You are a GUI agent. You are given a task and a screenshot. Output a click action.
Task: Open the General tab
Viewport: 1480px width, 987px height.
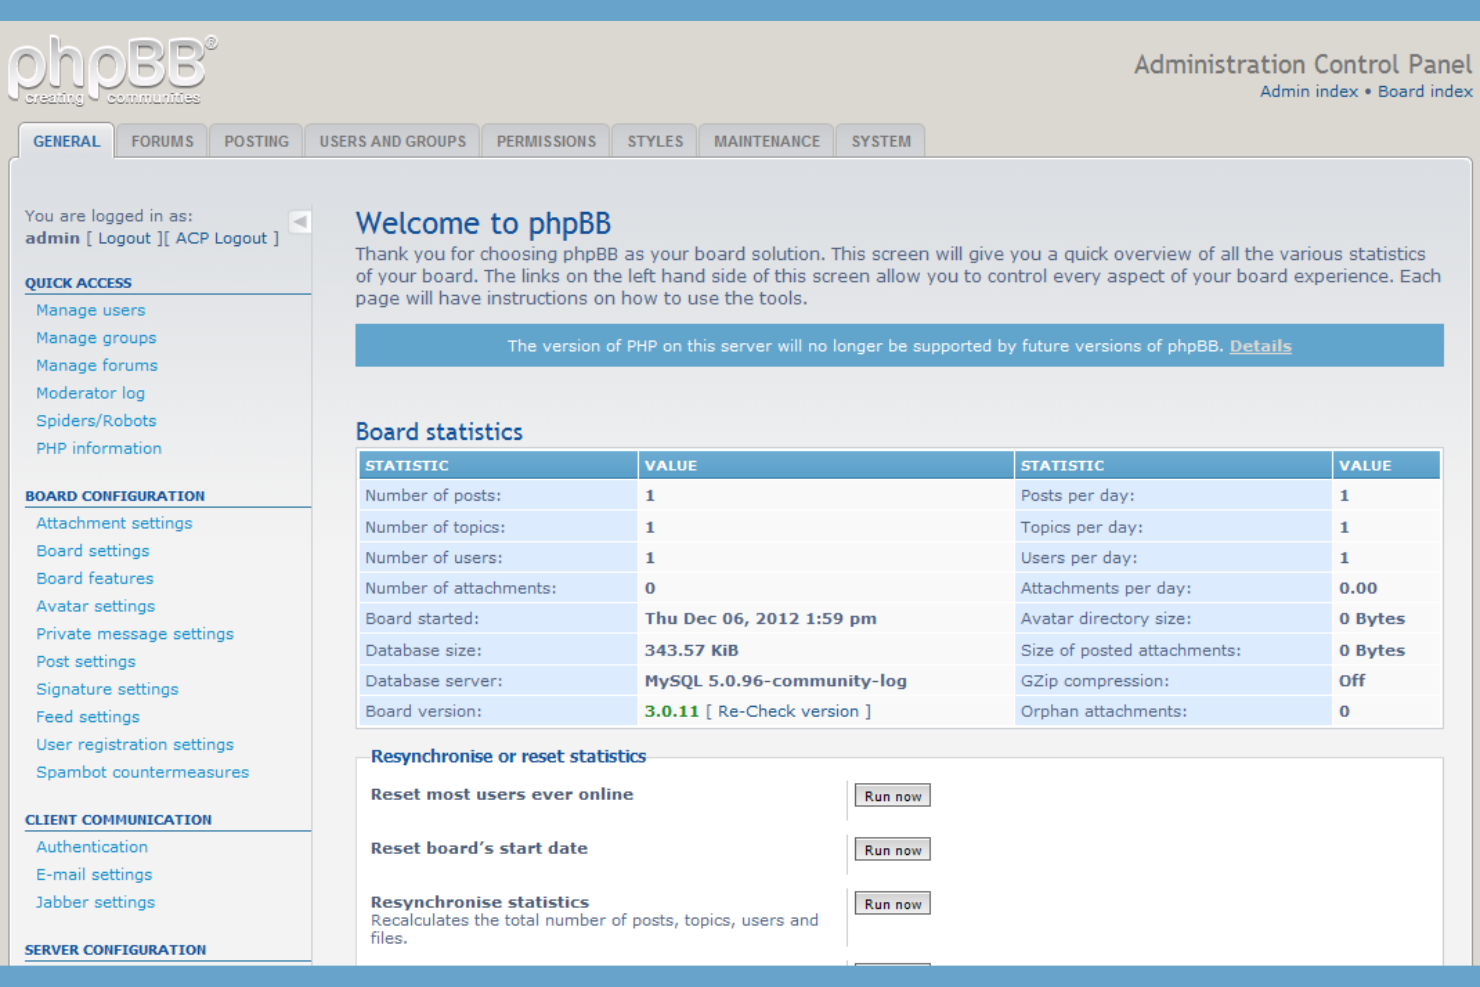[x=66, y=141]
